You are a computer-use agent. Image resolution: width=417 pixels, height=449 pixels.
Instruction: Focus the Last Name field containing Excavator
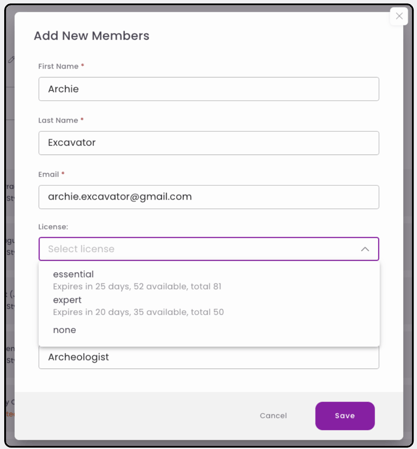coord(209,143)
